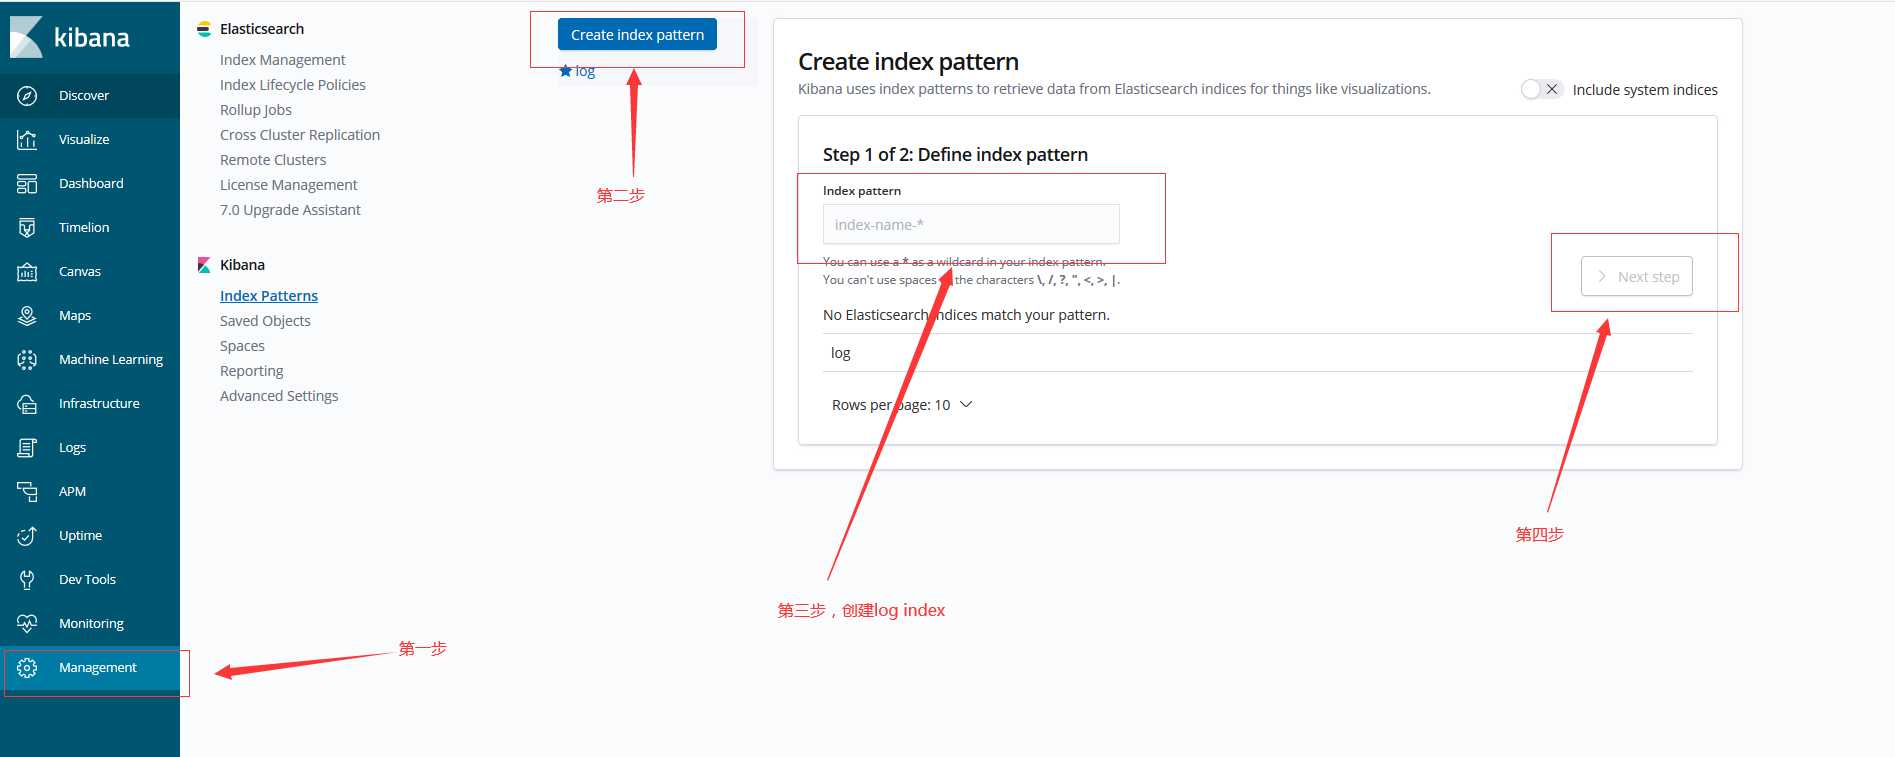Open the Cross Cluster Replication link
The height and width of the screenshot is (757, 1895).
300,135
